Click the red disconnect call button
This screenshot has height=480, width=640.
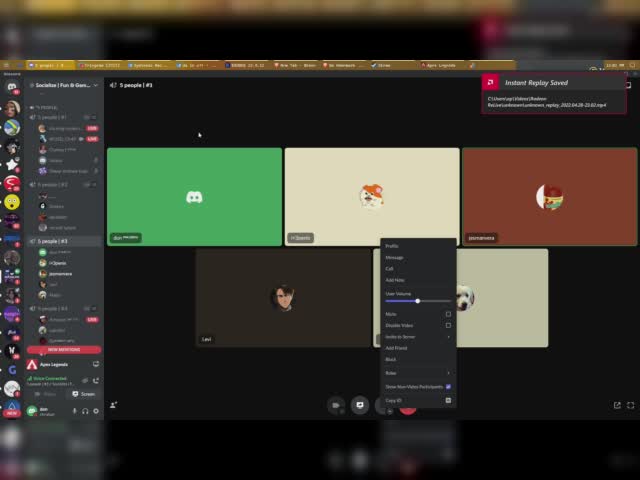pyautogui.click(x=408, y=410)
